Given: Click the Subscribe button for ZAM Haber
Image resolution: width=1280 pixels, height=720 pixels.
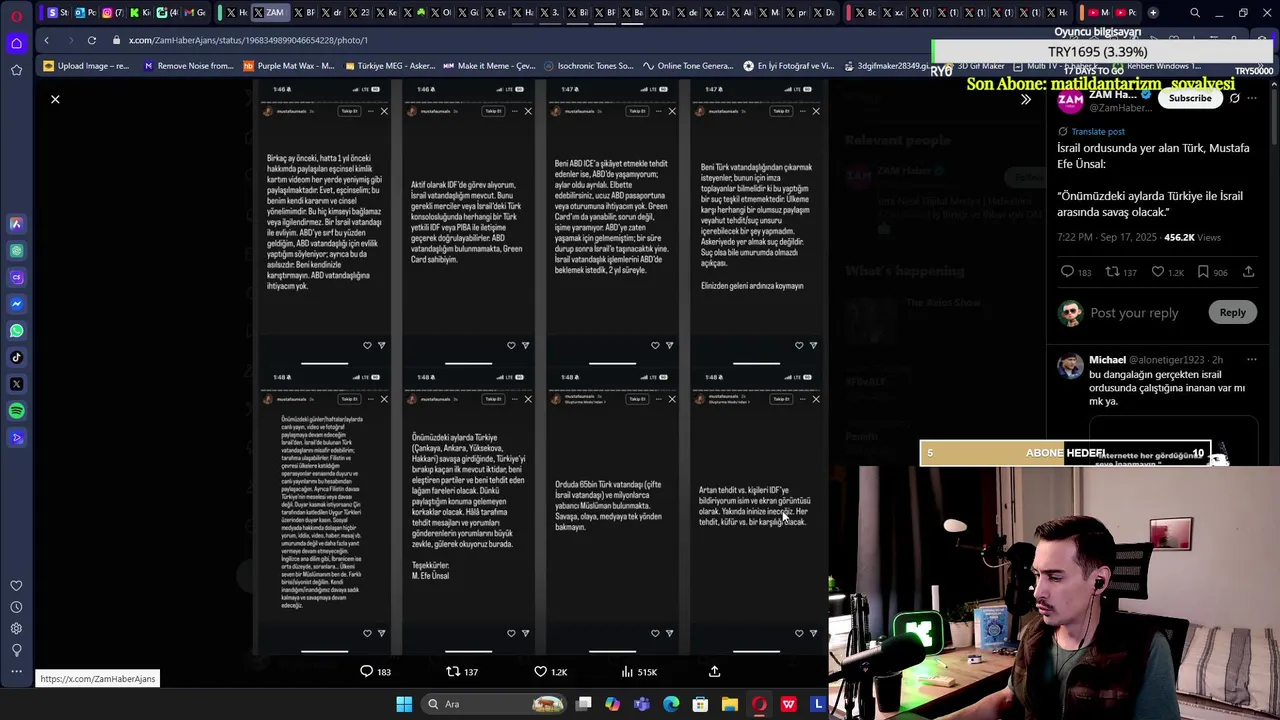Looking at the screenshot, I should pos(1190,98).
